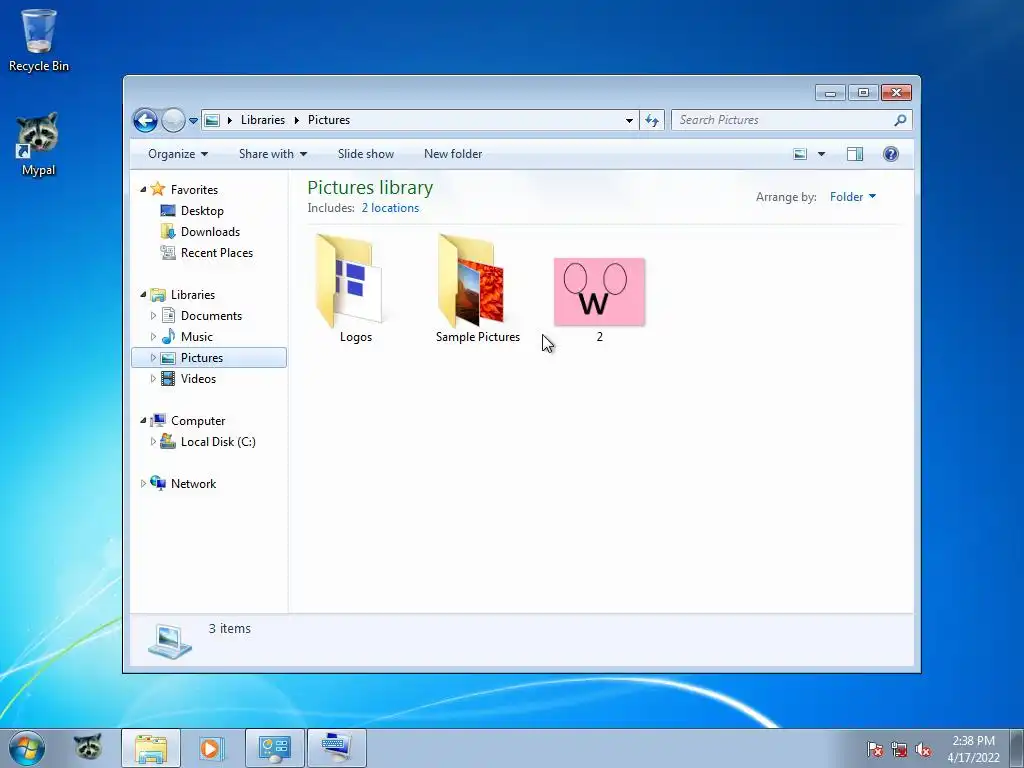Open Windows Media Player from taskbar
The image size is (1024, 768).
[x=212, y=748]
